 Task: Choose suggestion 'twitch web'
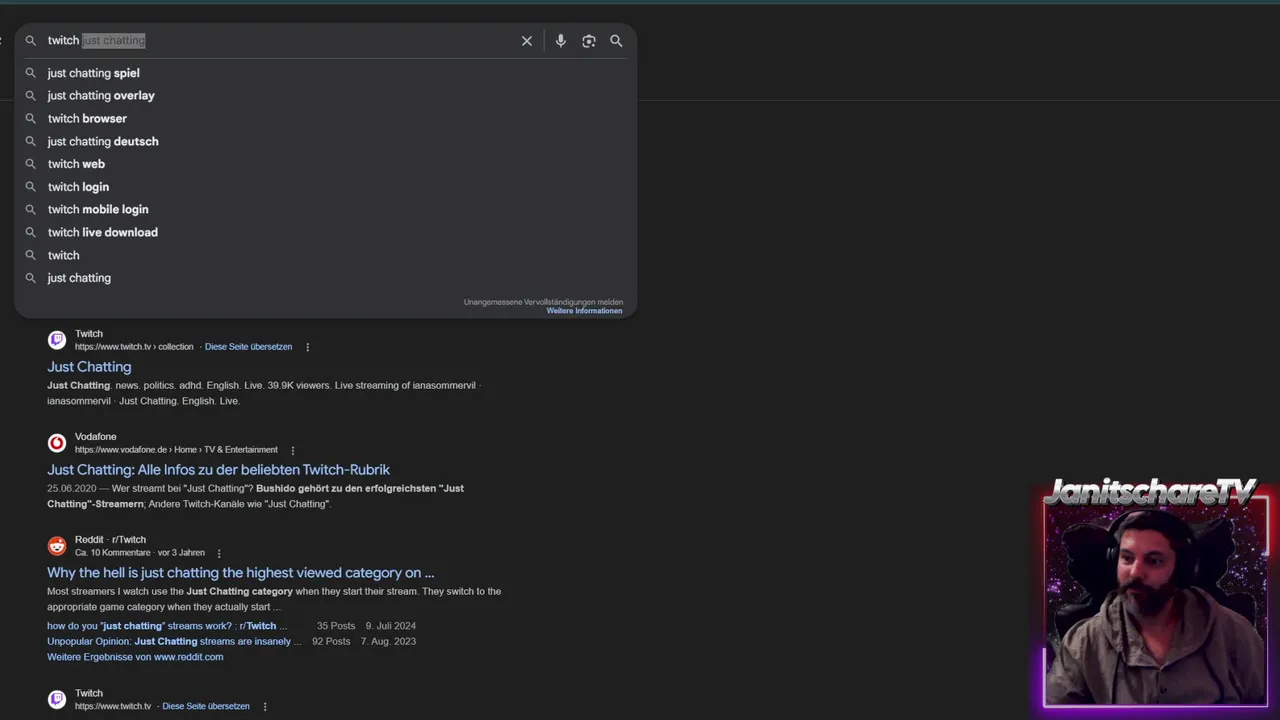pos(325,164)
